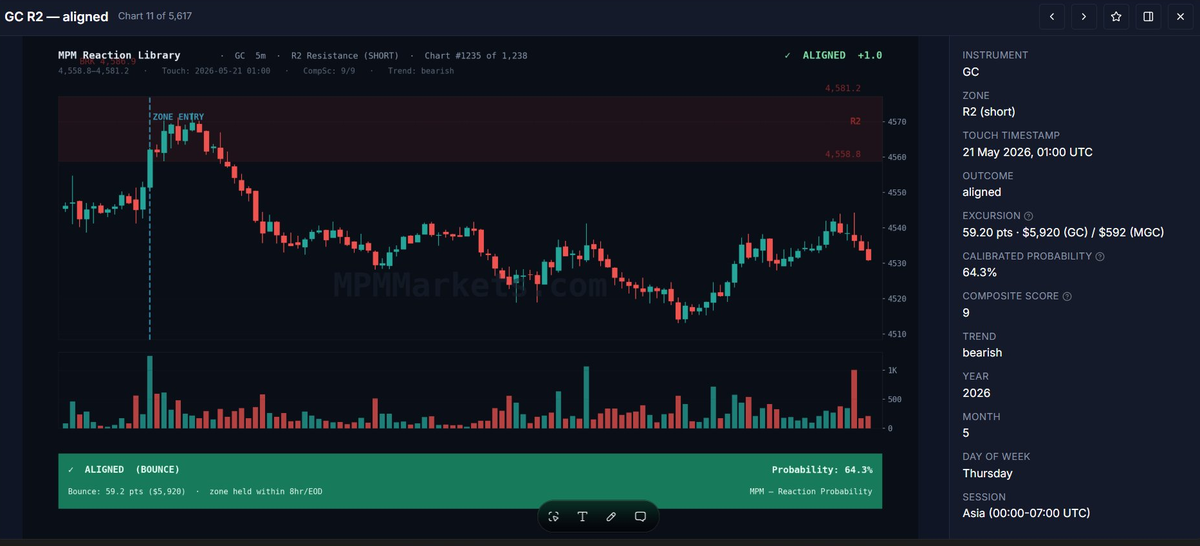1200x546 pixels.
Task: Click the 'R2 (short)' zone value
Action: 988,112
